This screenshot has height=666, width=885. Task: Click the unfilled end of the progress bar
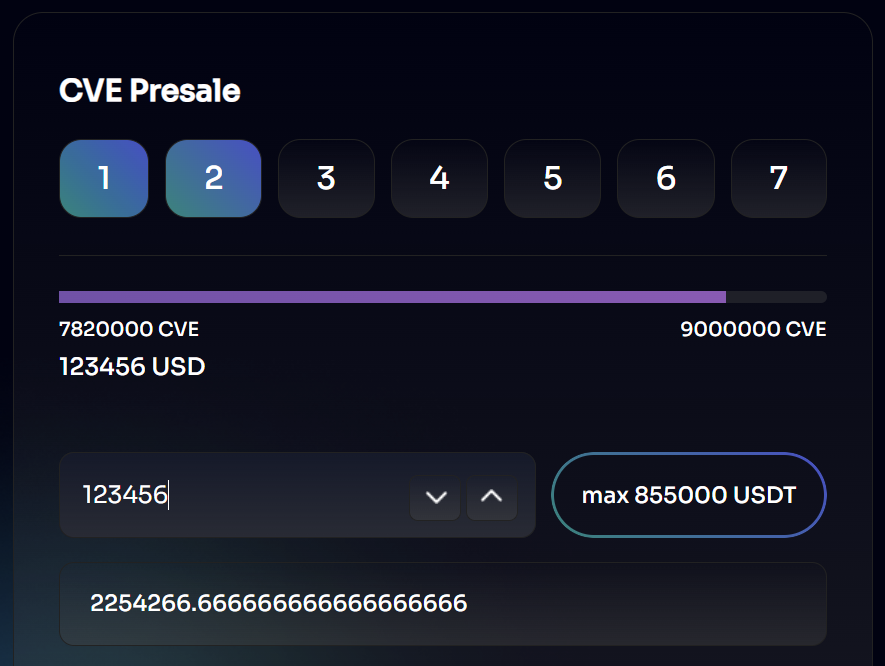(x=776, y=297)
